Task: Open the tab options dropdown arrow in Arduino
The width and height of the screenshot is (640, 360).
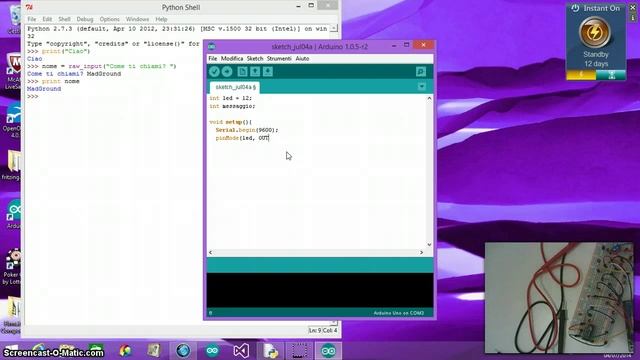Action: [422, 87]
